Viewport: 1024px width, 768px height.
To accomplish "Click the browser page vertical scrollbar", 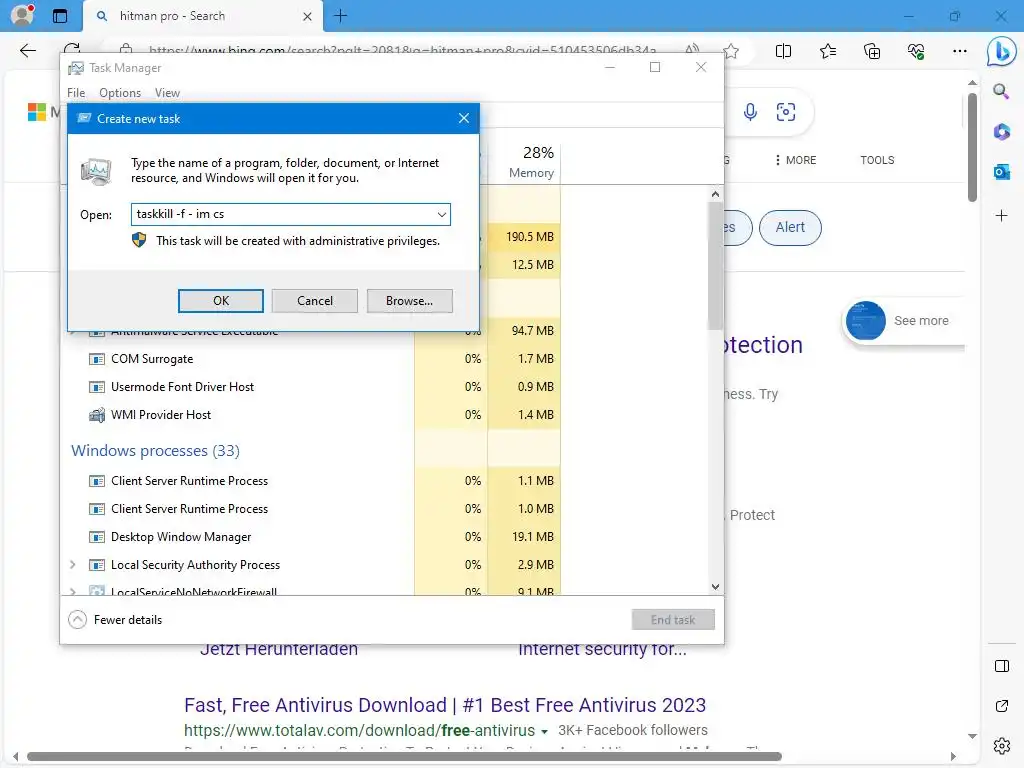I will (972, 147).
